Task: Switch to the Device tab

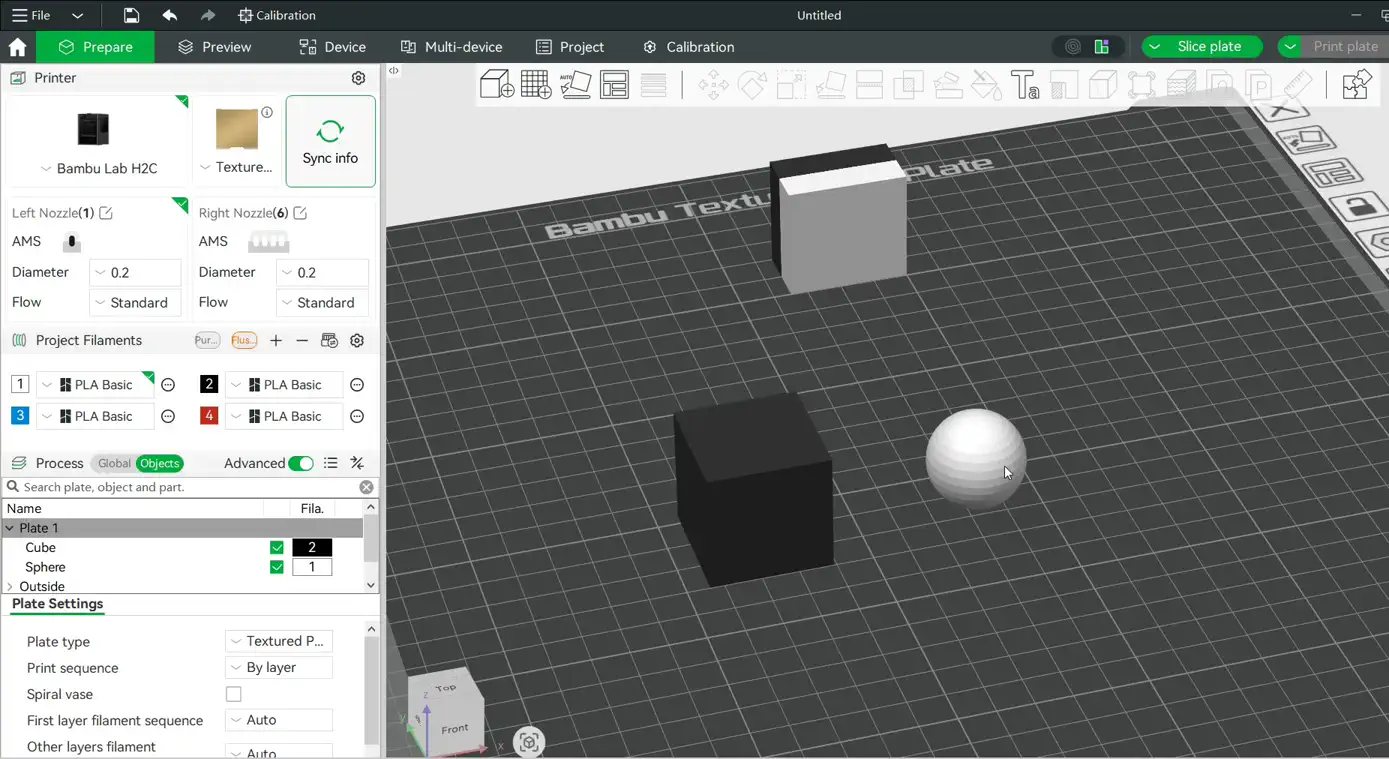Action: tap(333, 47)
